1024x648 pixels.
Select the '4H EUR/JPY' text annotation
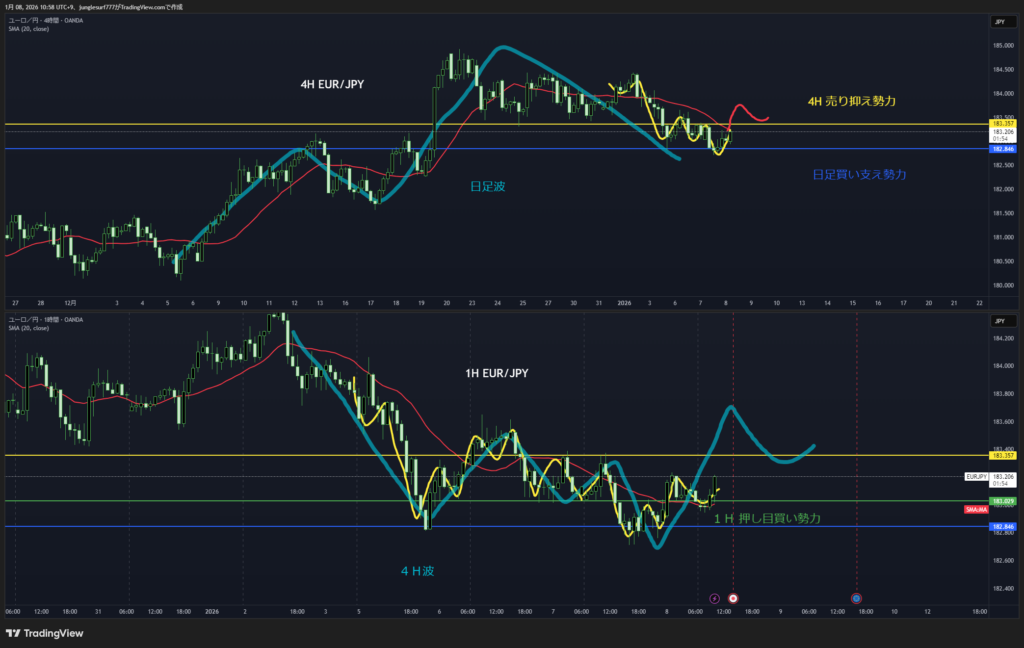[x=332, y=85]
